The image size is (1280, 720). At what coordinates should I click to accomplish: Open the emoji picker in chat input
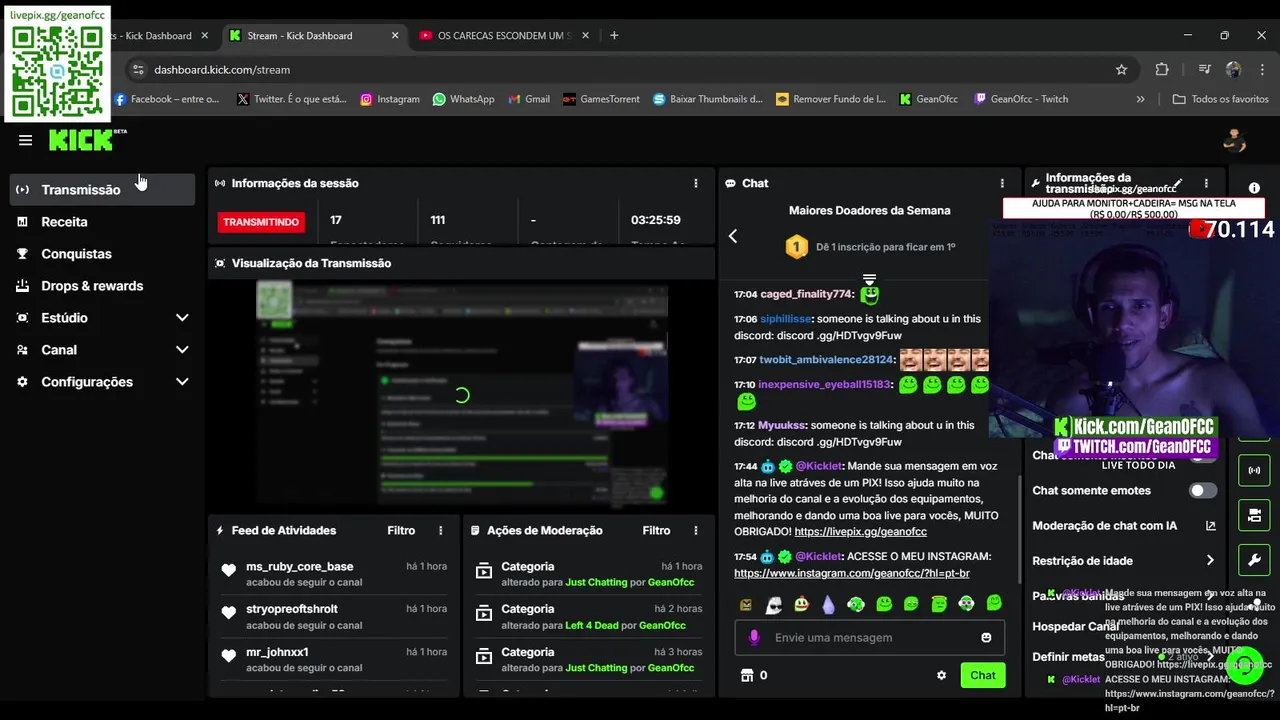986,638
